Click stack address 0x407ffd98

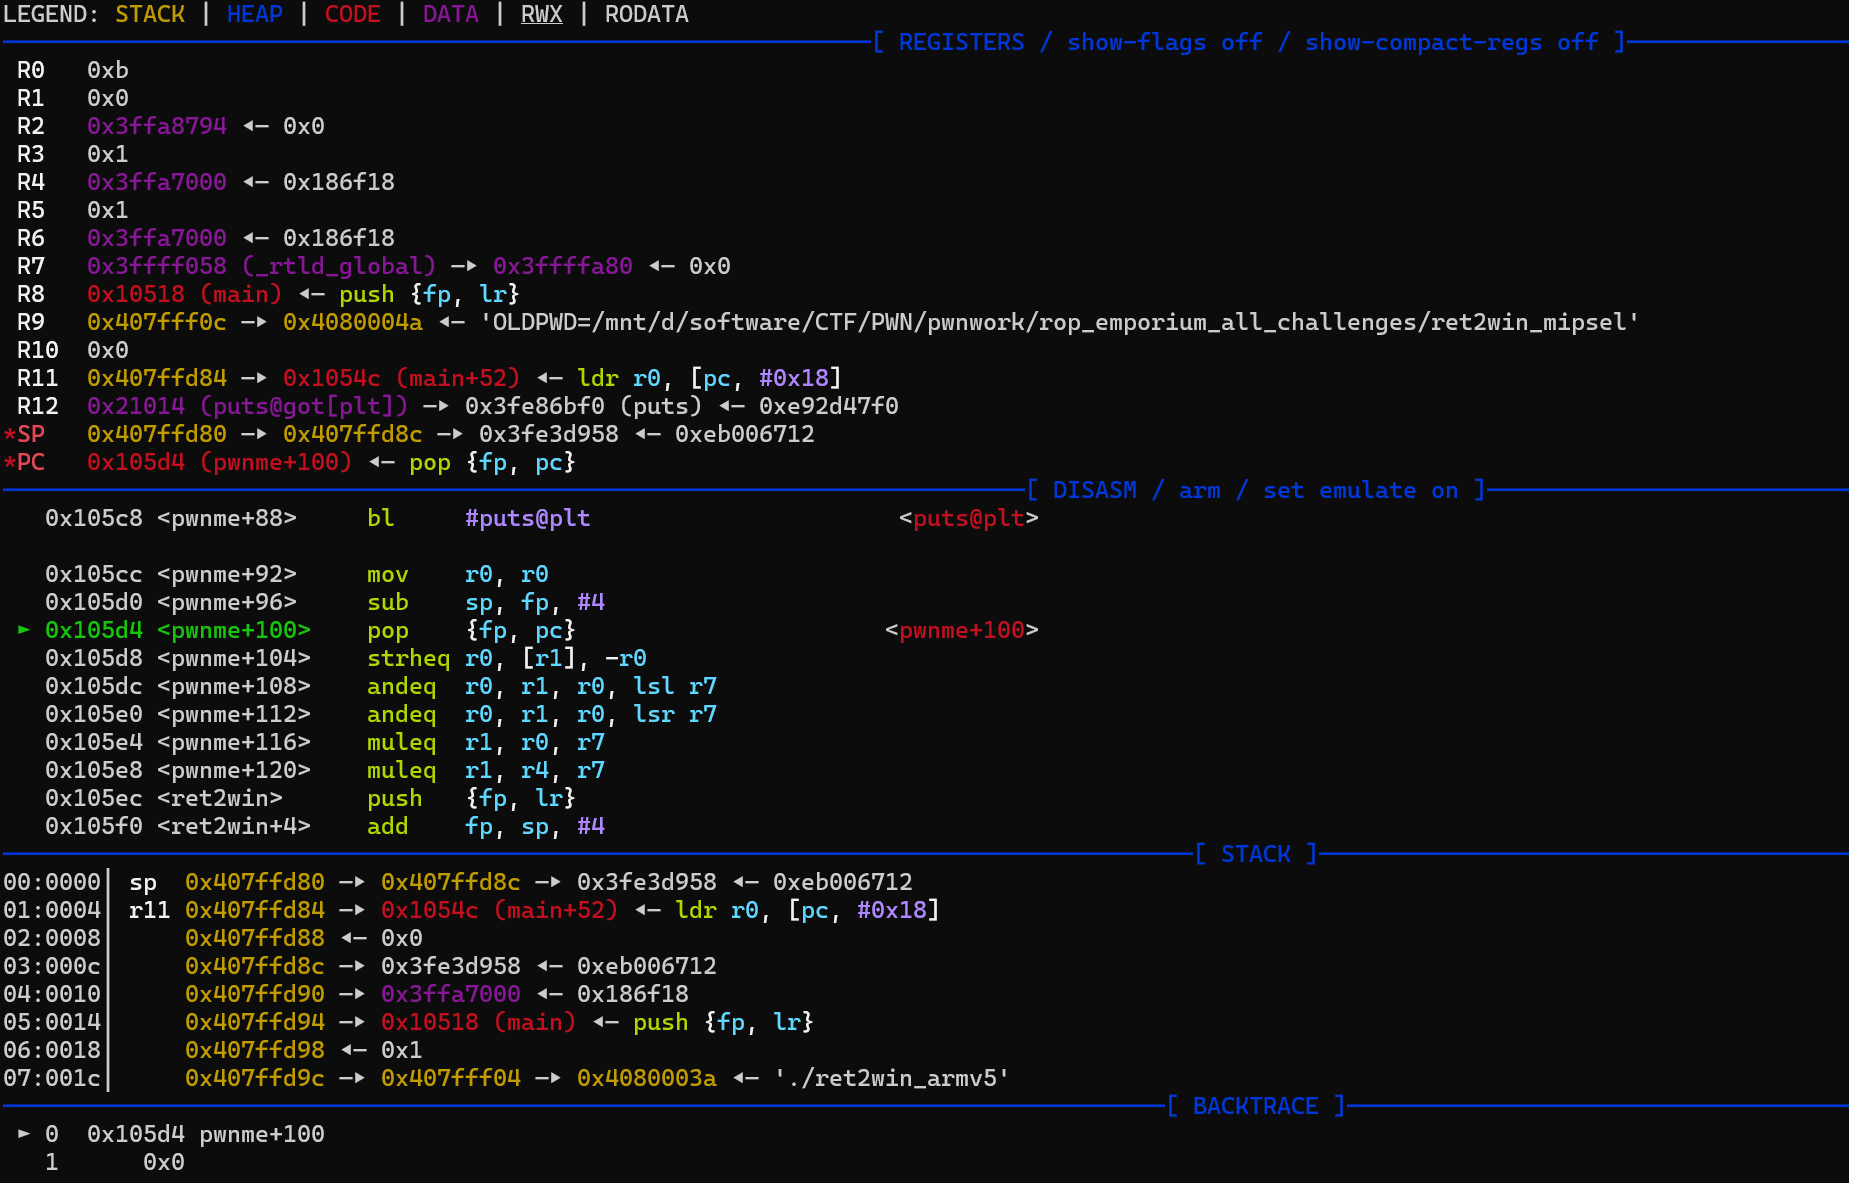255,1050
